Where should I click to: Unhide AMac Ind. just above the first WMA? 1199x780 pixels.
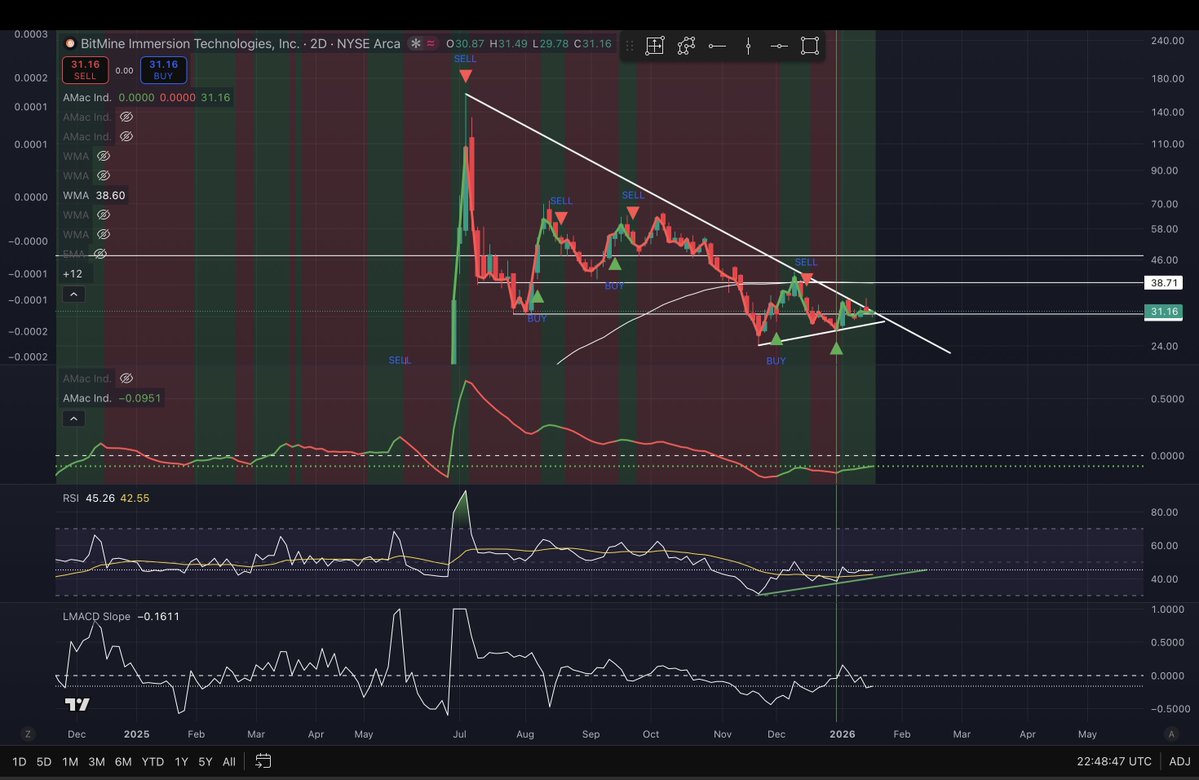tap(126, 136)
